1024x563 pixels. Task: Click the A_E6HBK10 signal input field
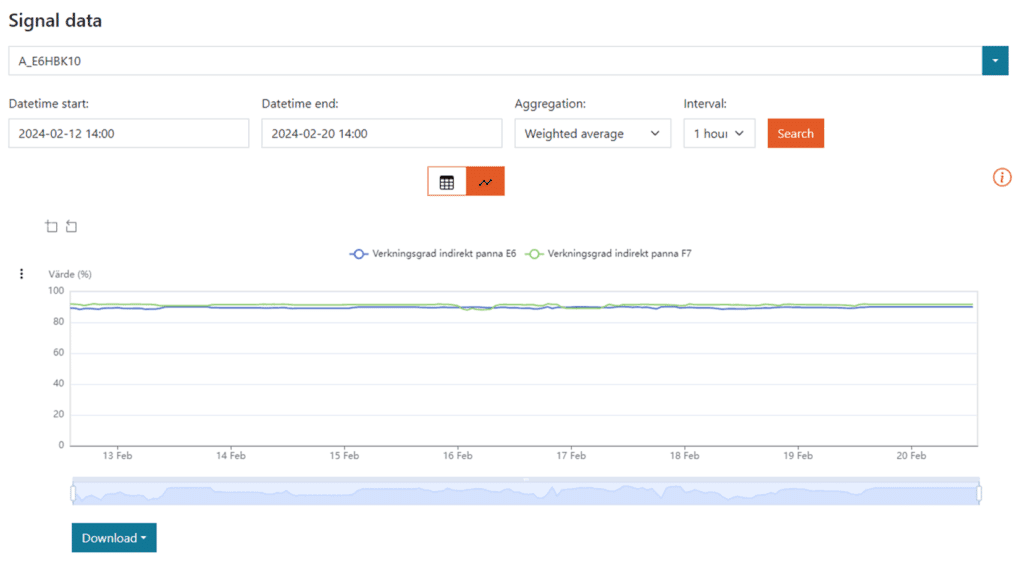coord(495,61)
